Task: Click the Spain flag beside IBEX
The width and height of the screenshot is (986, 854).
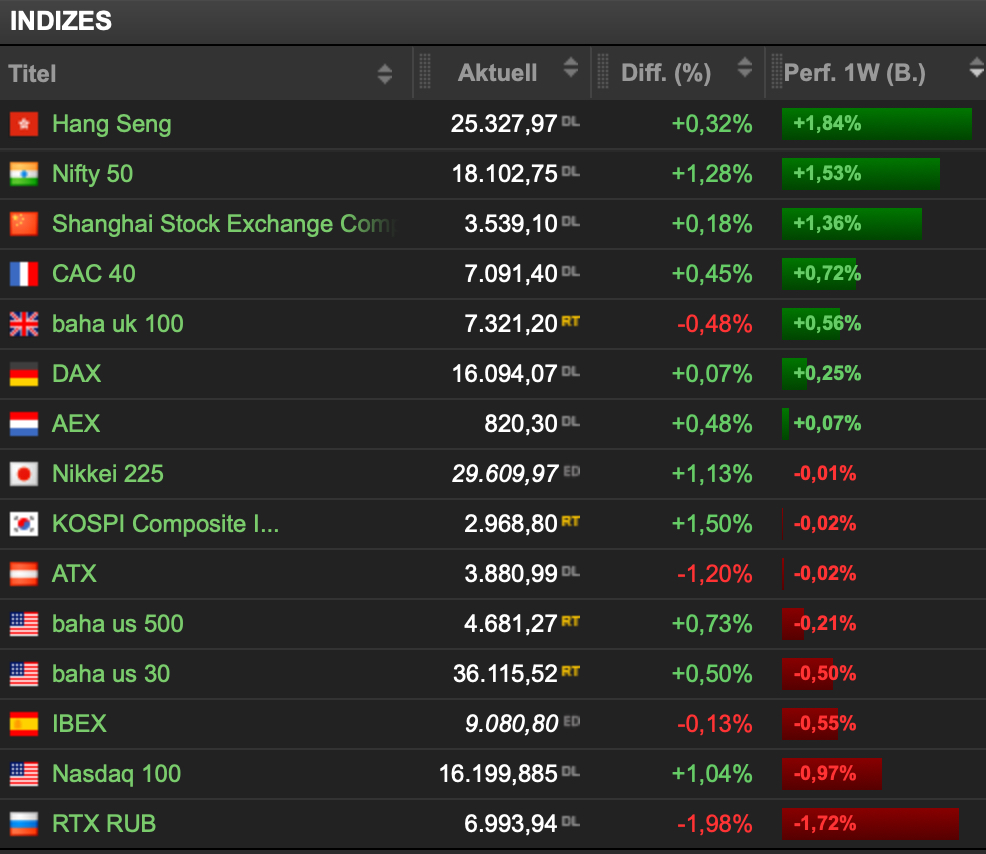Action: (x=24, y=724)
